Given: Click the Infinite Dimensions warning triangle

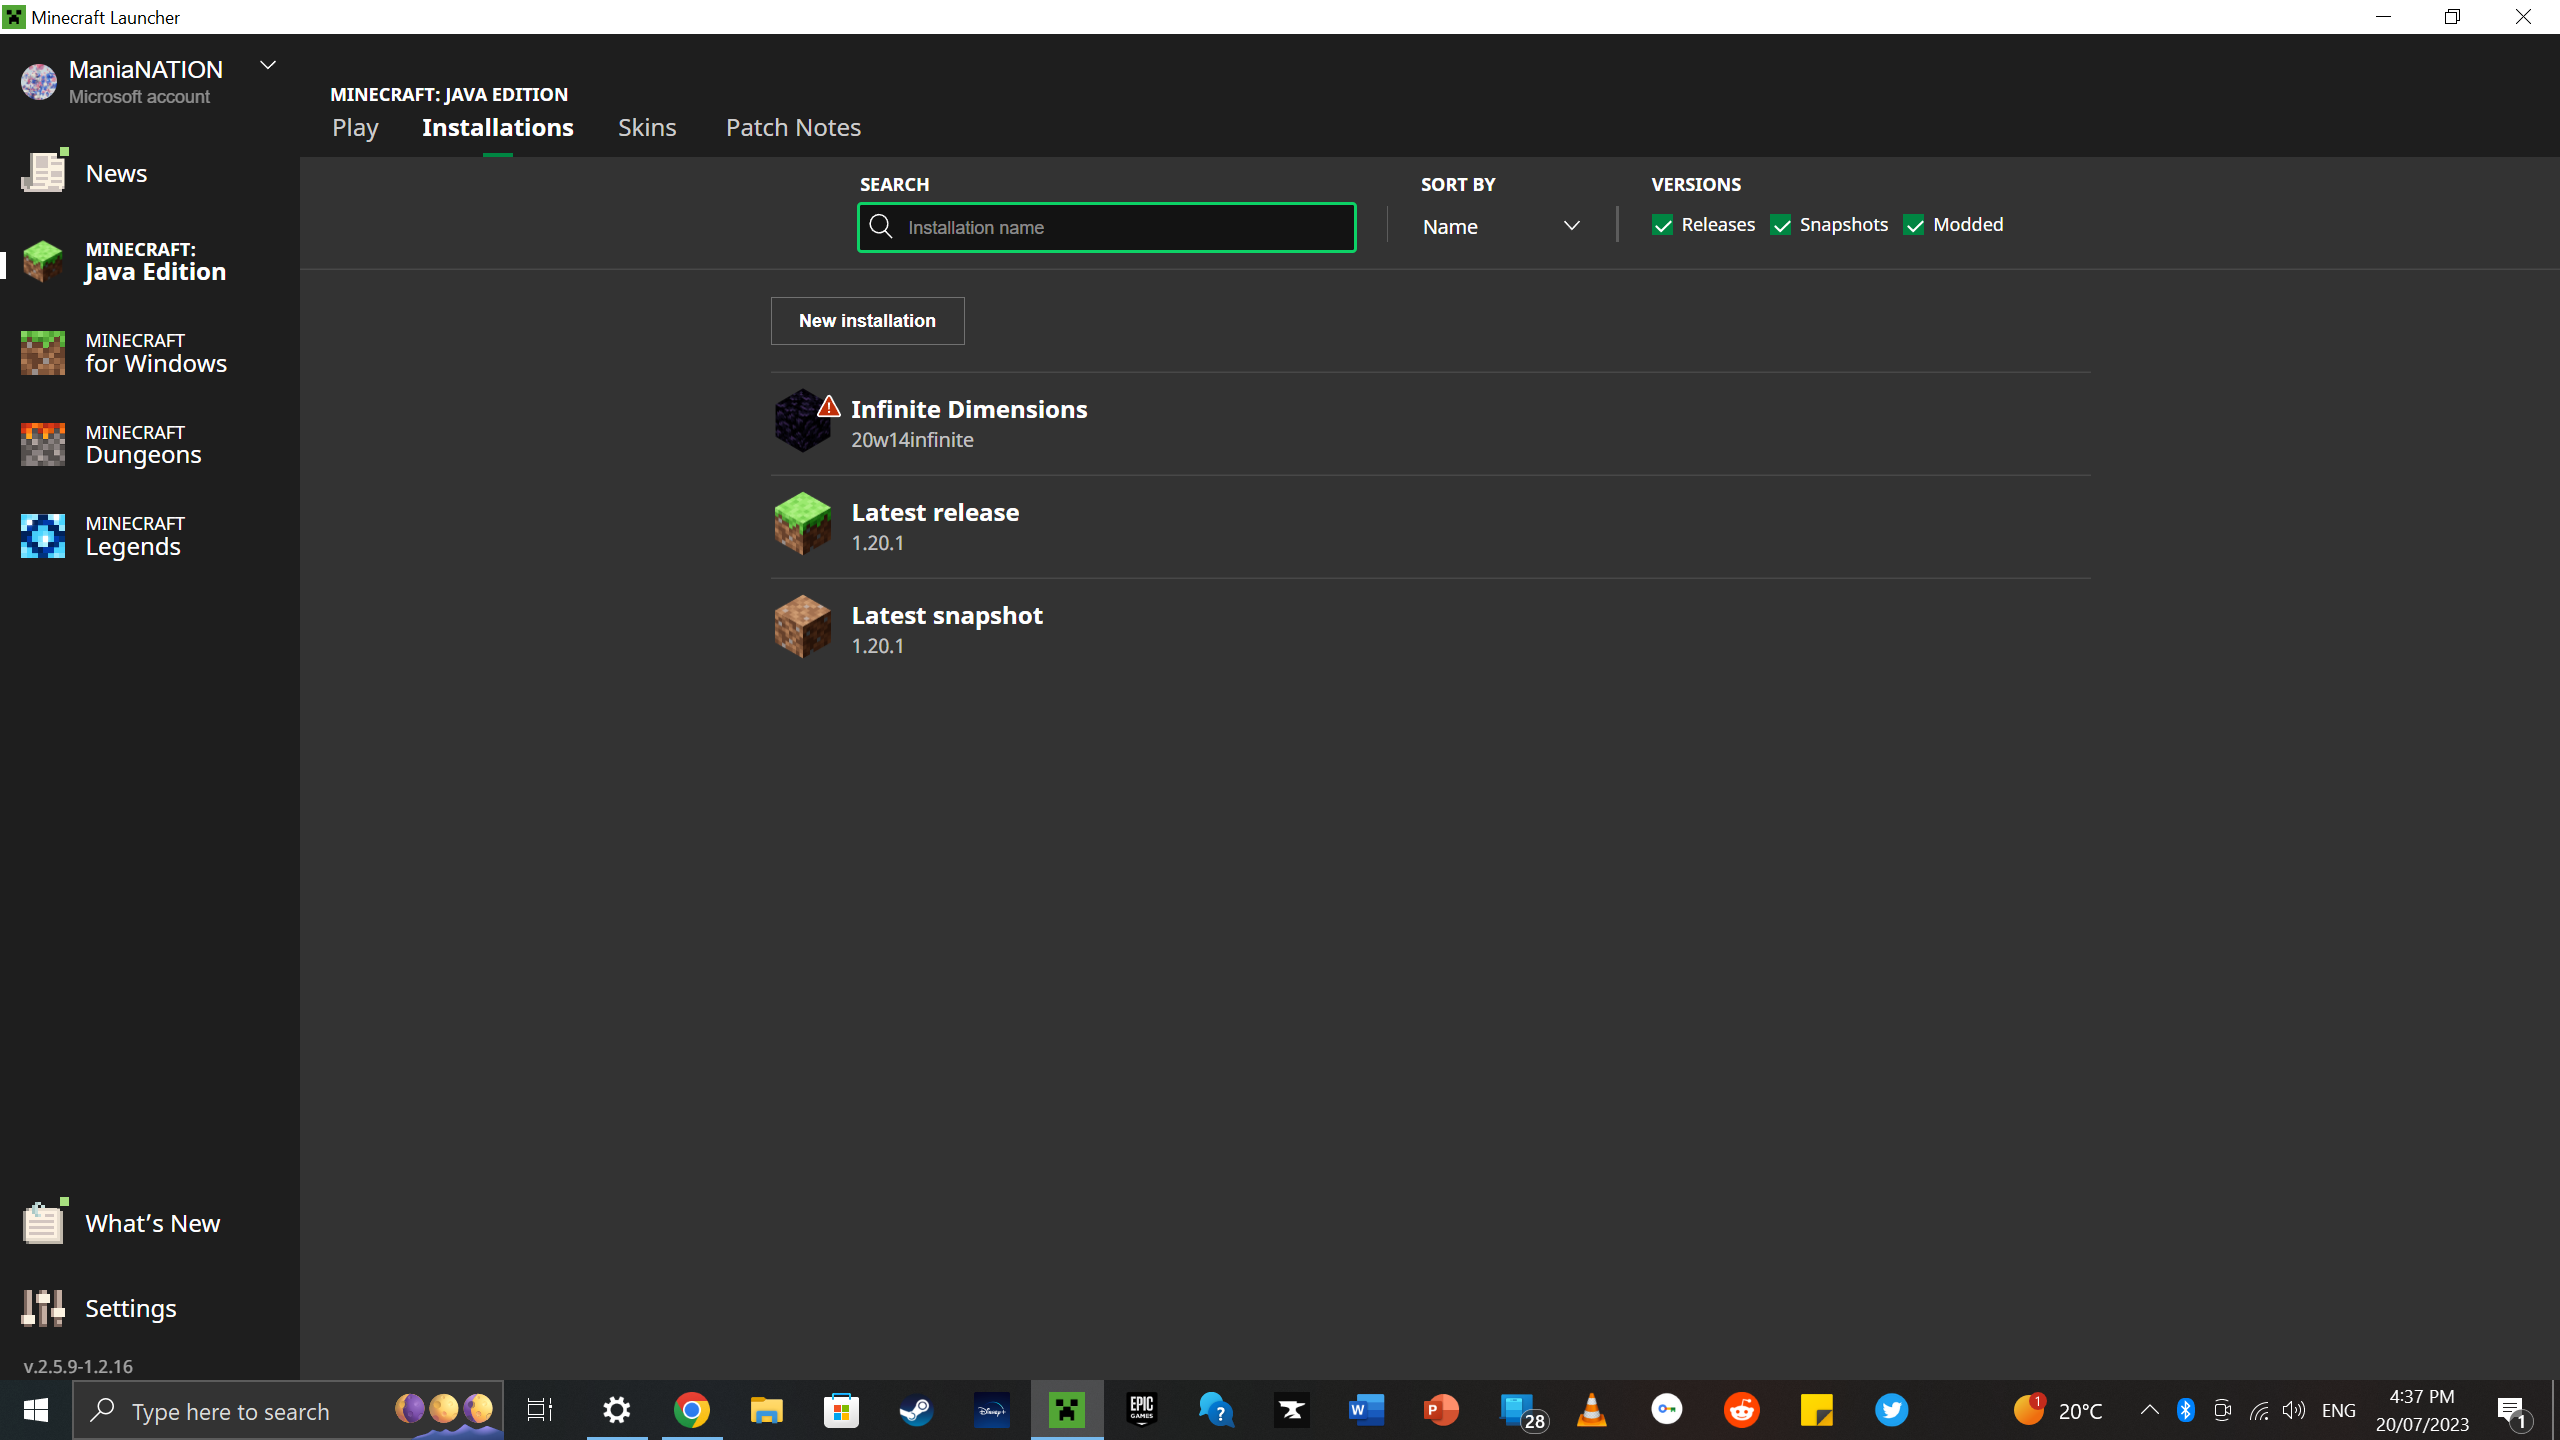Looking at the screenshot, I should (829, 406).
